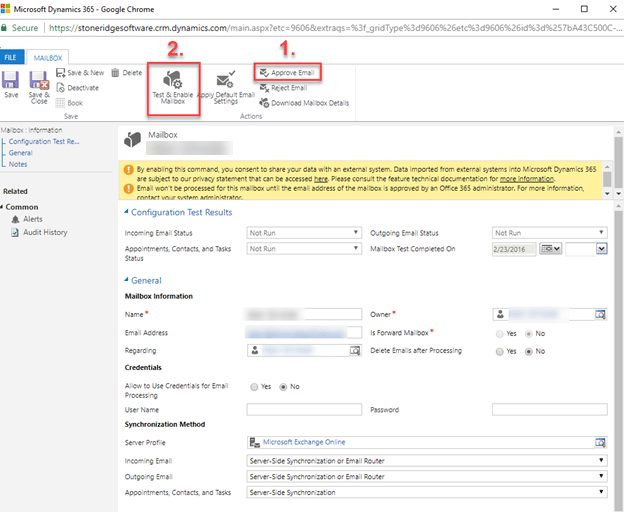Screen dimensions: 624x512
Task: Run Test & Enable Mailbox
Action: 173,87
